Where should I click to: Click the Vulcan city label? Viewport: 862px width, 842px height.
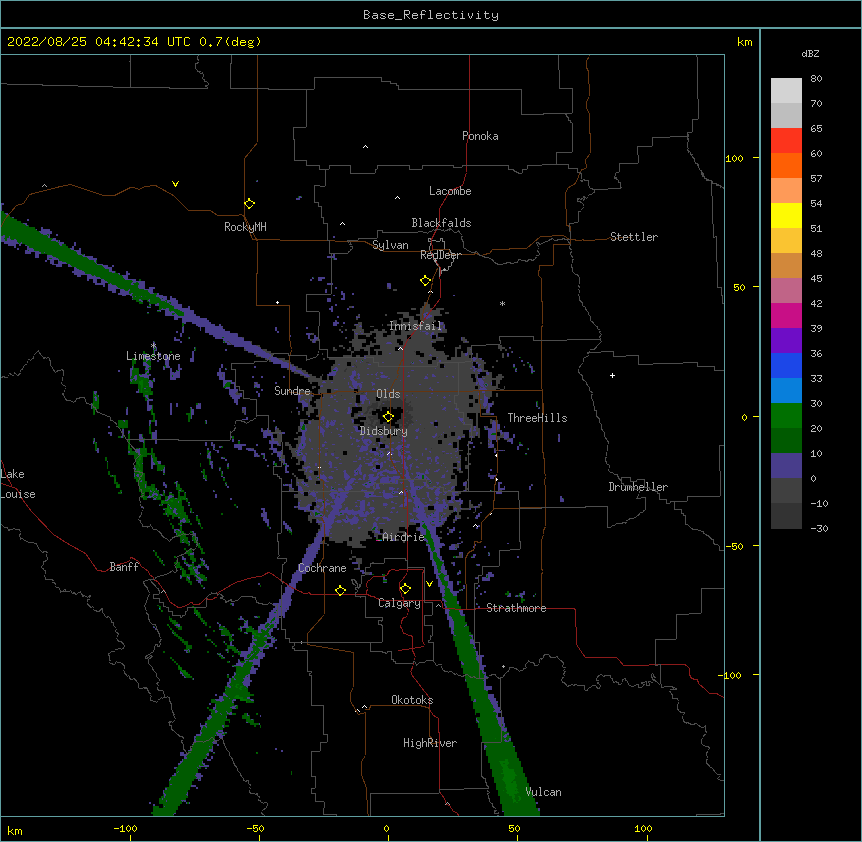[543, 792]
